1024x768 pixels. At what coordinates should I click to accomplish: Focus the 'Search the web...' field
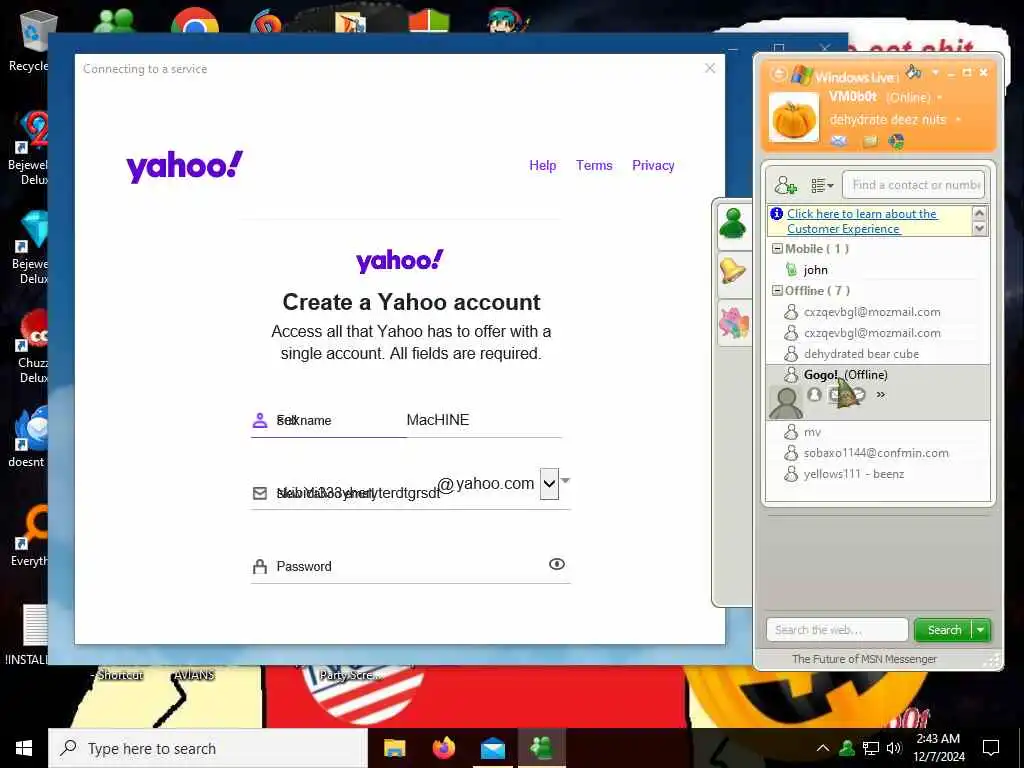pos(837,630)
